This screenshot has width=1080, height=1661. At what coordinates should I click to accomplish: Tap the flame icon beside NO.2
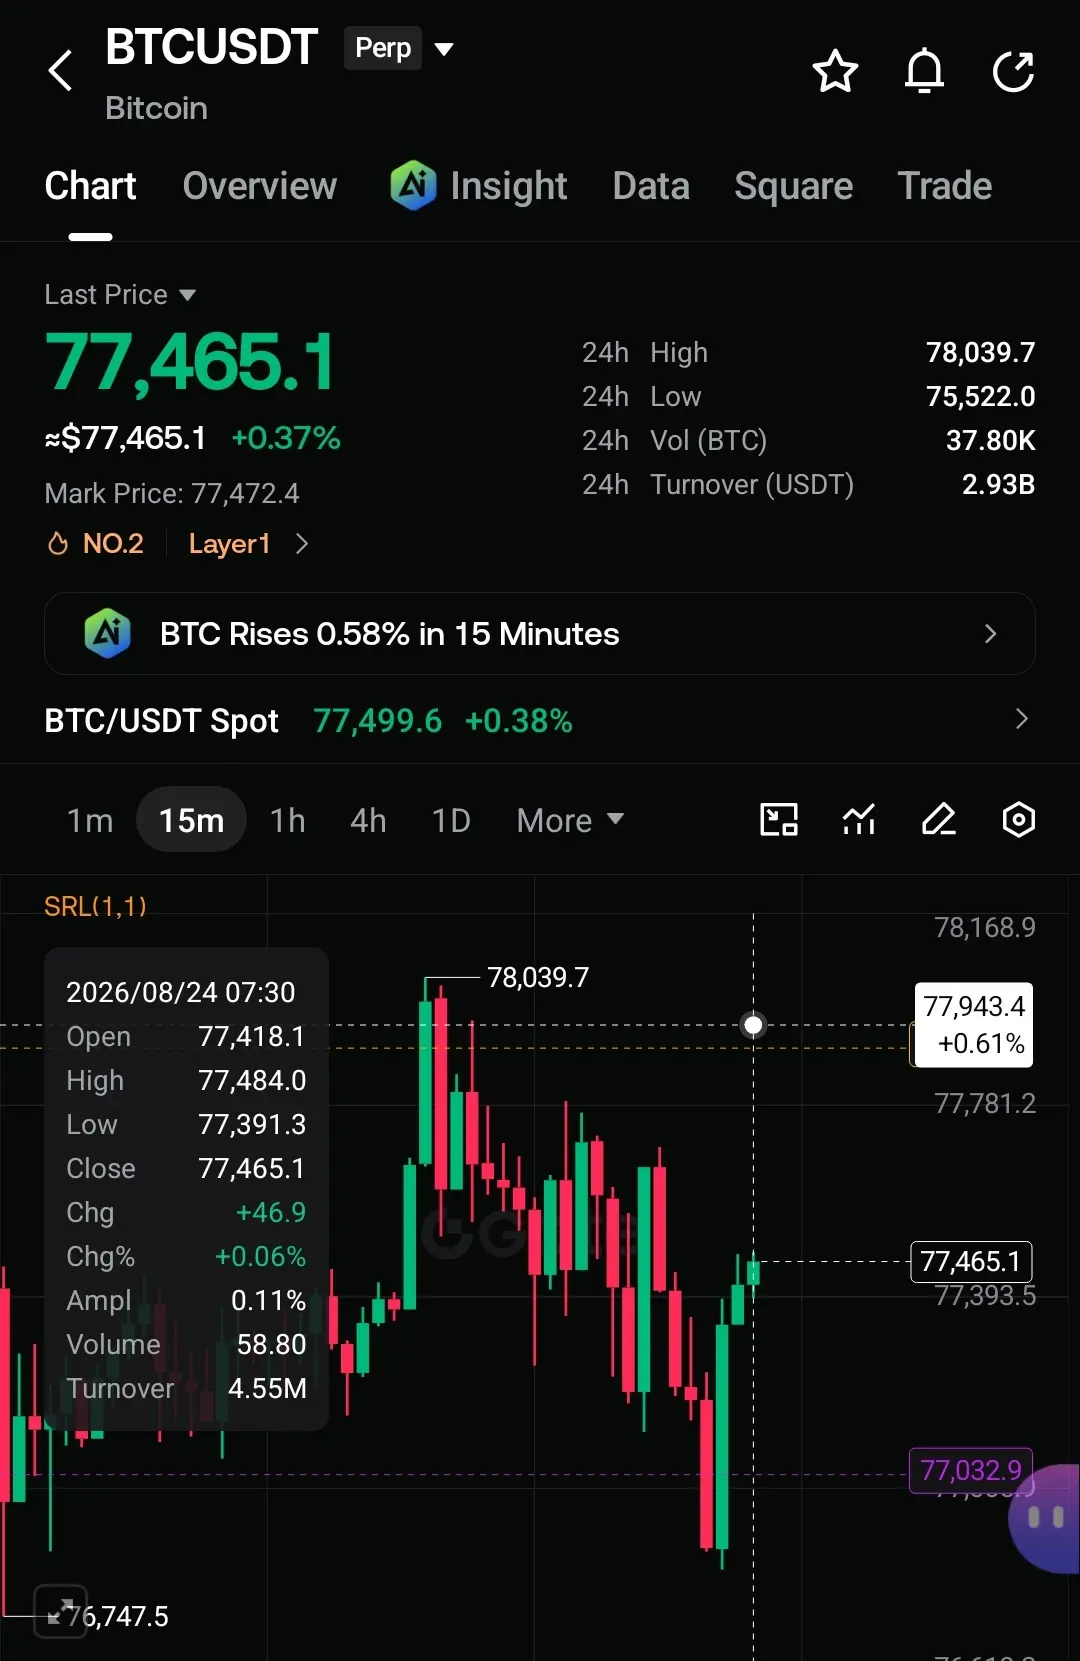pyautogui.click(x=58, y=544)
